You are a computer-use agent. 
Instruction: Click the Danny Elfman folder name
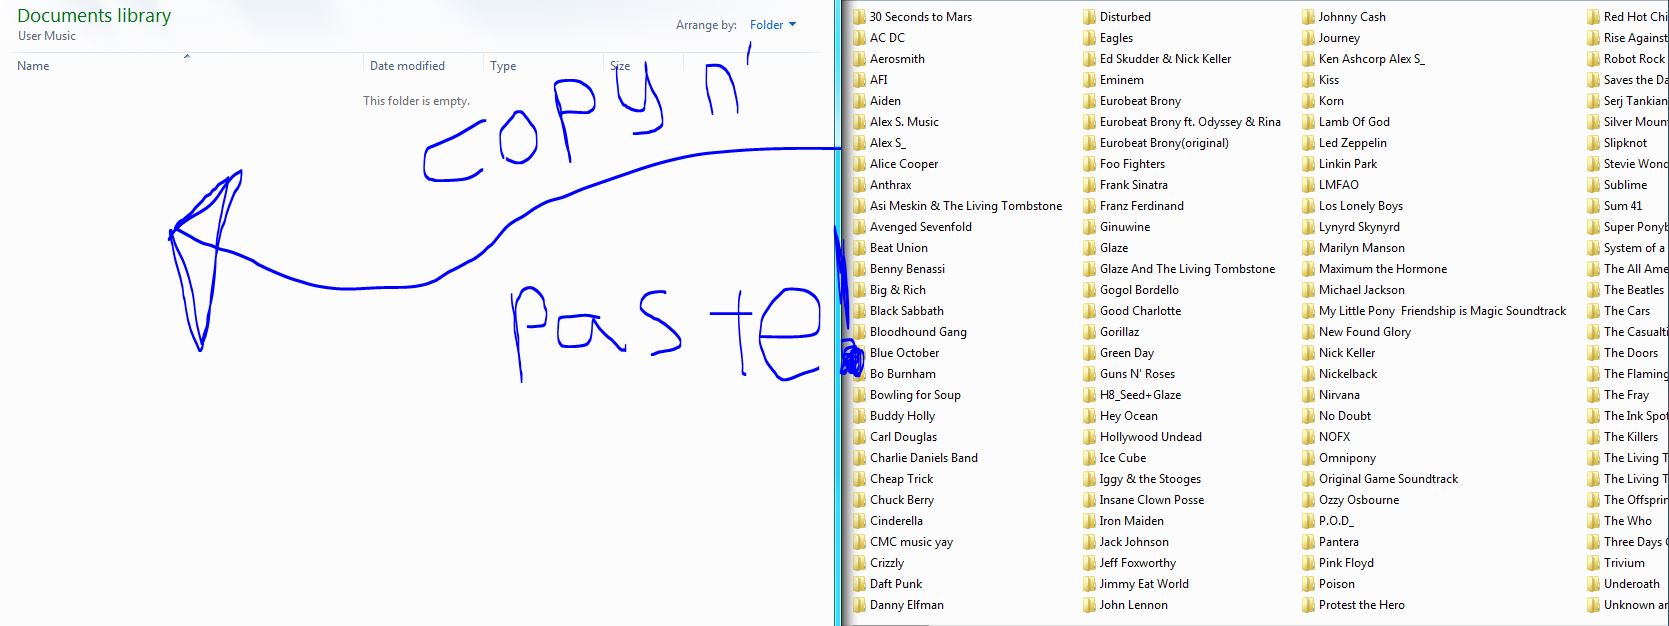click(907, 605)
